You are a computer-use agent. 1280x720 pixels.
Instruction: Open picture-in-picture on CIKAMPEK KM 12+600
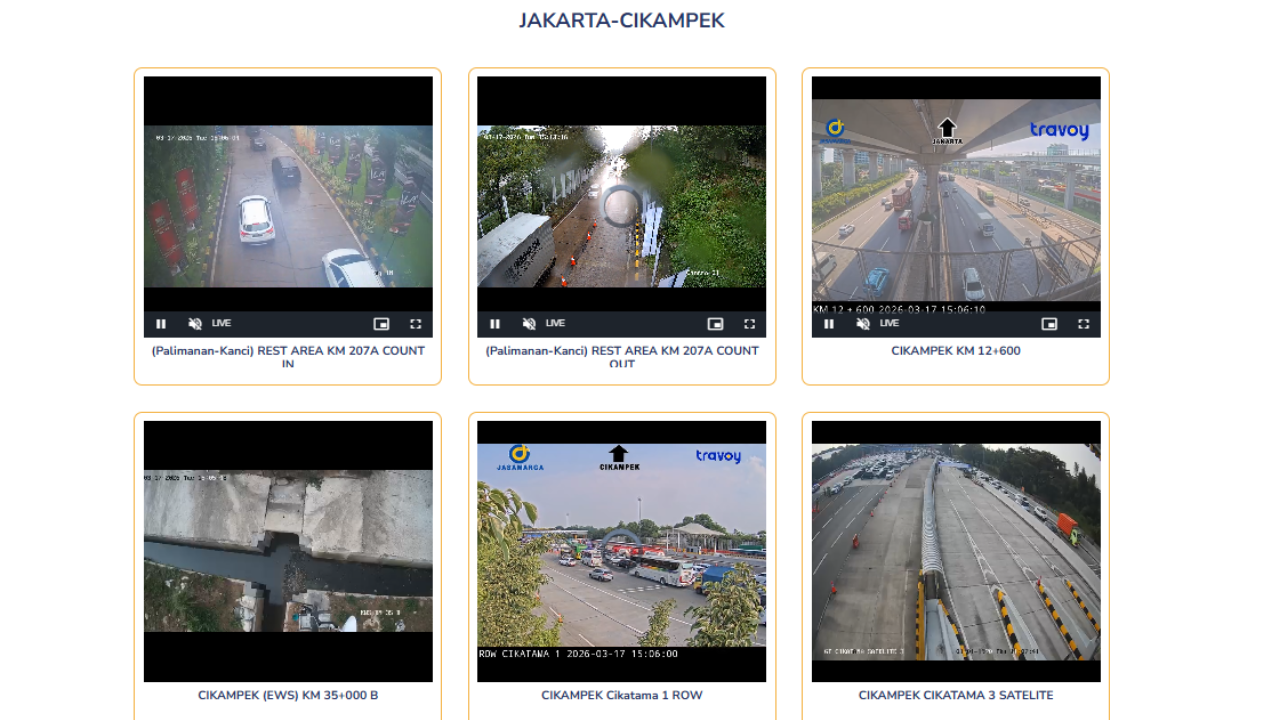(1049, 323)
